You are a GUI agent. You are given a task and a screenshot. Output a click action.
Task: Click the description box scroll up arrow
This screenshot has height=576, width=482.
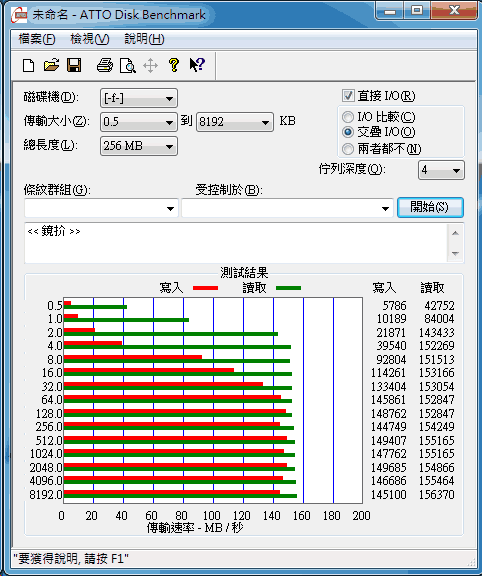click(x=456, y=233)
